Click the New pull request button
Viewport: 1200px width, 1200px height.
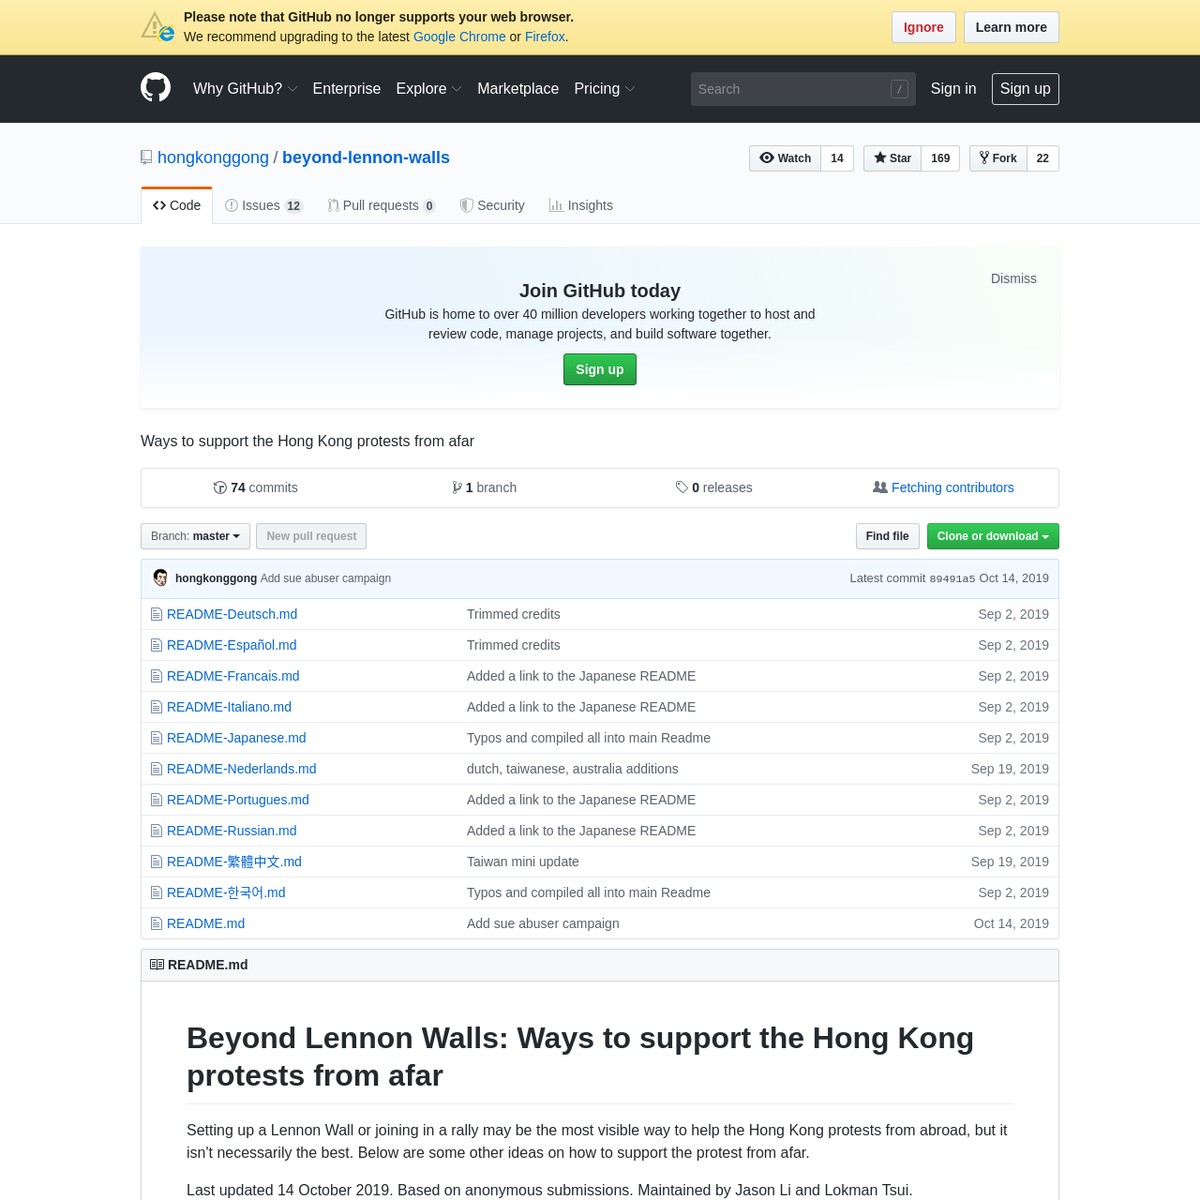click(311, 536)
